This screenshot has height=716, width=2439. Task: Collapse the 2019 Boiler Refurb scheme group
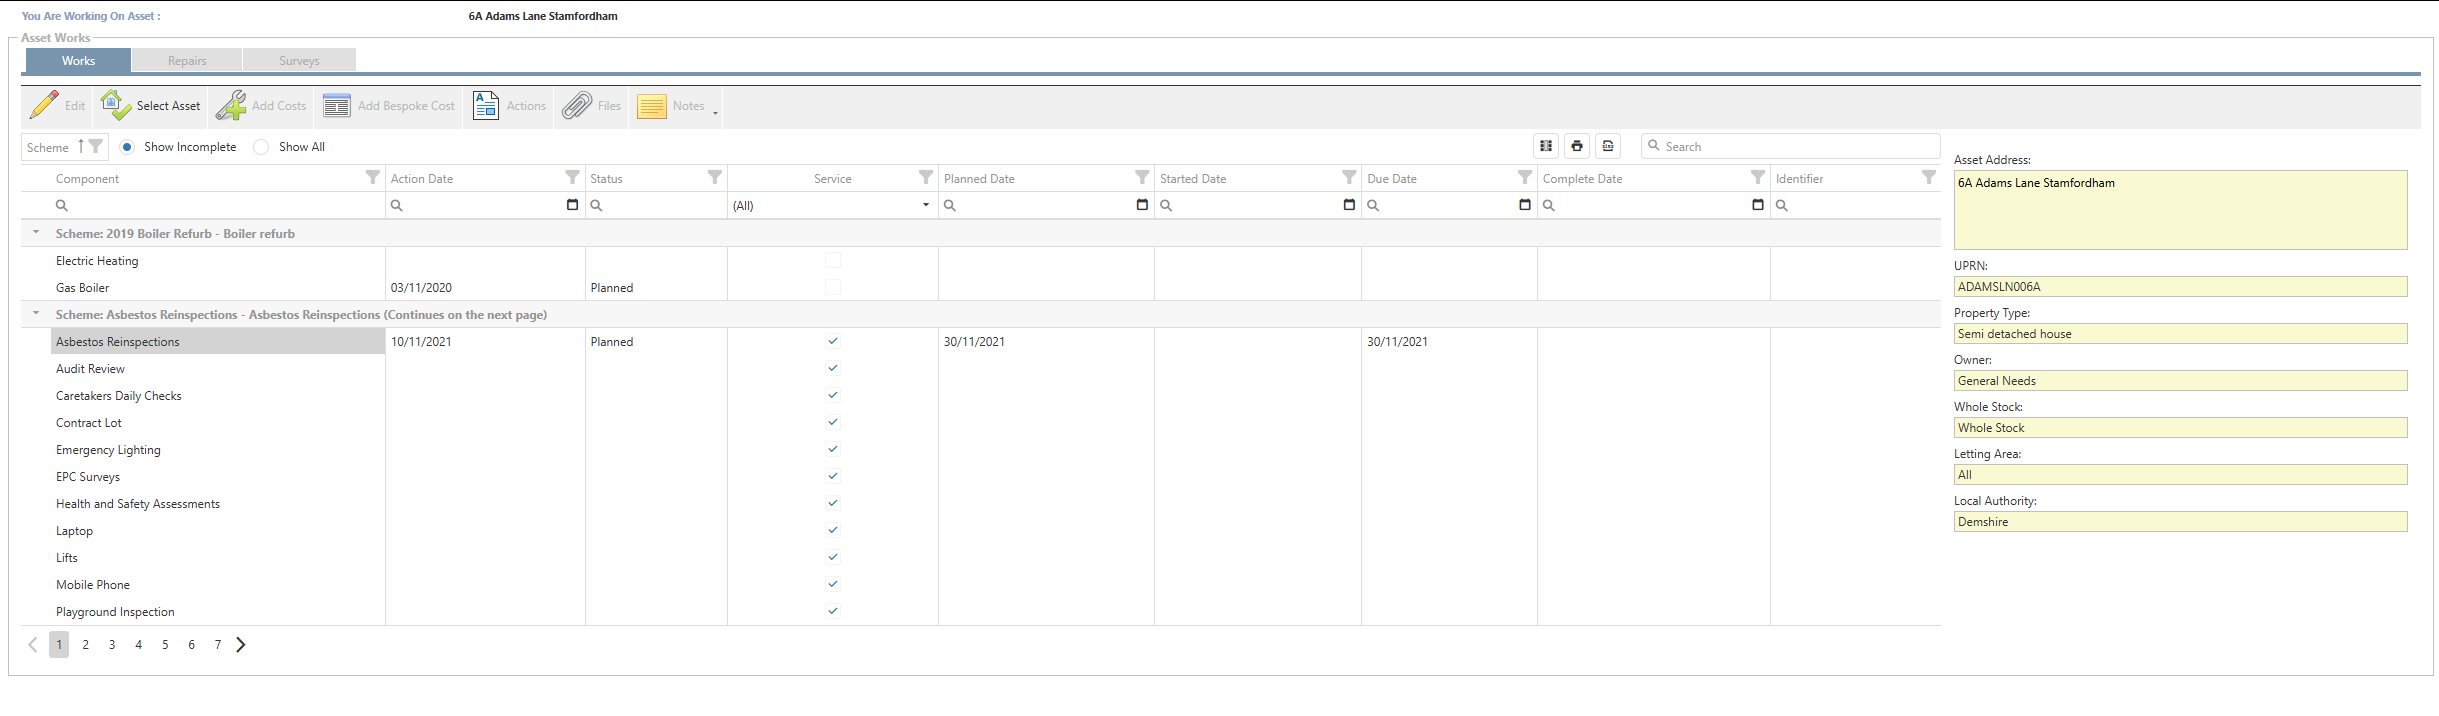pyautogui.click(x=36, y=233)
